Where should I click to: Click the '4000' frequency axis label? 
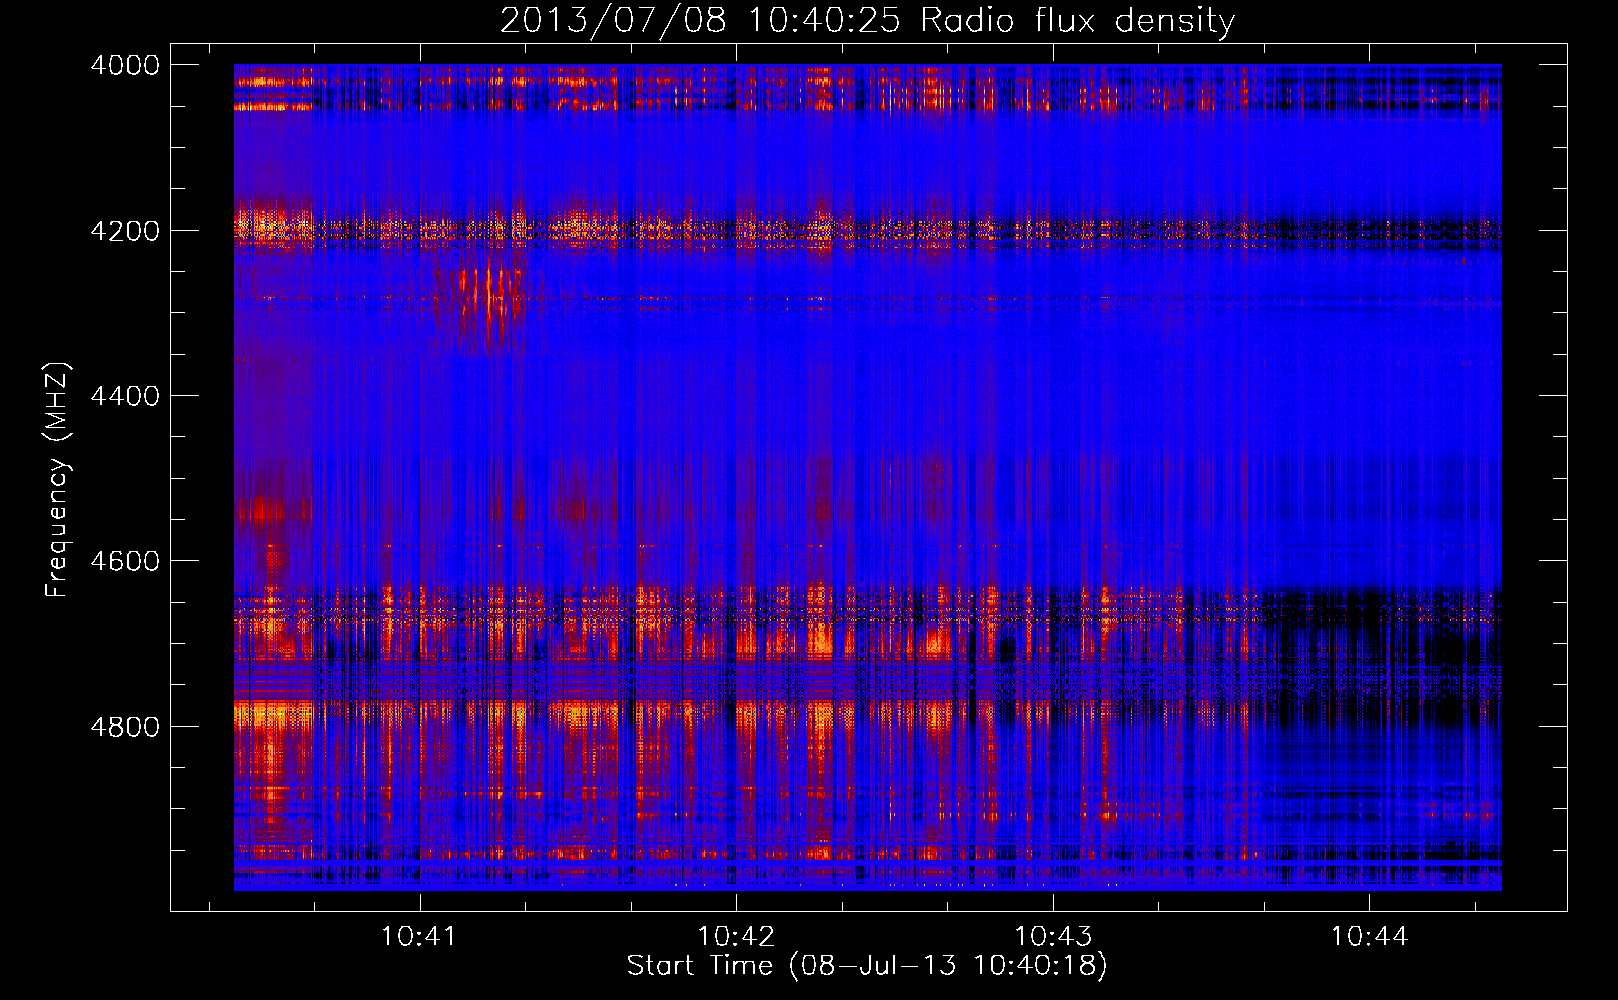125,65
